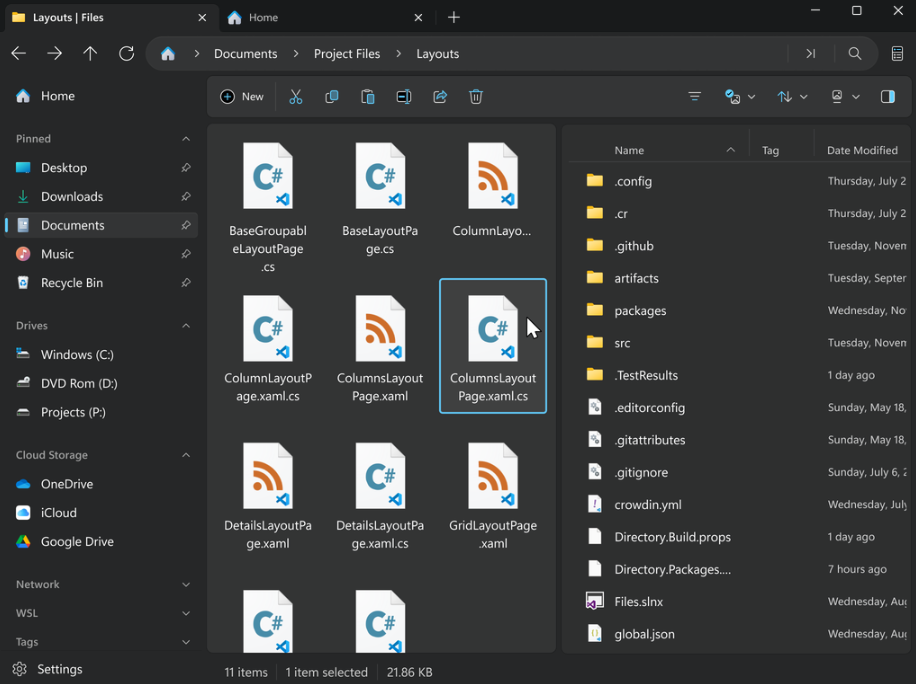Open OneDrive in the sidebar
Screen dimensions: 916x684
(100, 484)
